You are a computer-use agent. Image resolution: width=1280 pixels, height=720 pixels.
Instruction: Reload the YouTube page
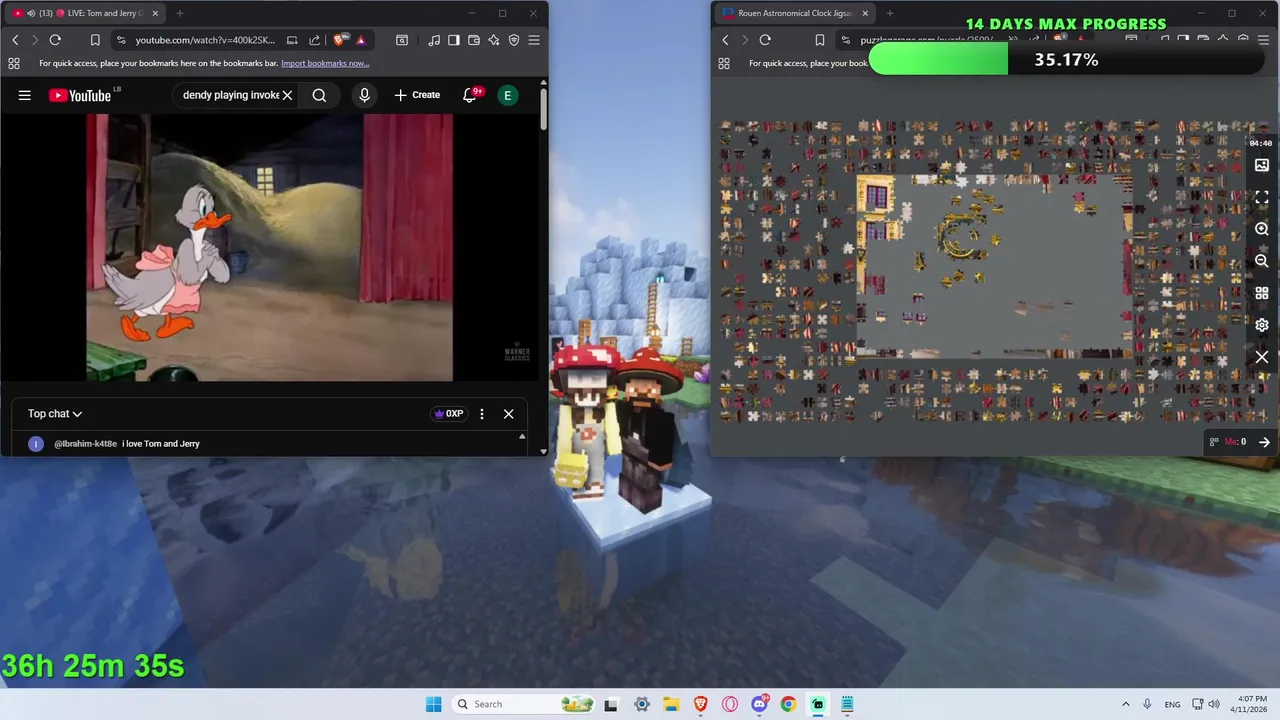point(55,40)
